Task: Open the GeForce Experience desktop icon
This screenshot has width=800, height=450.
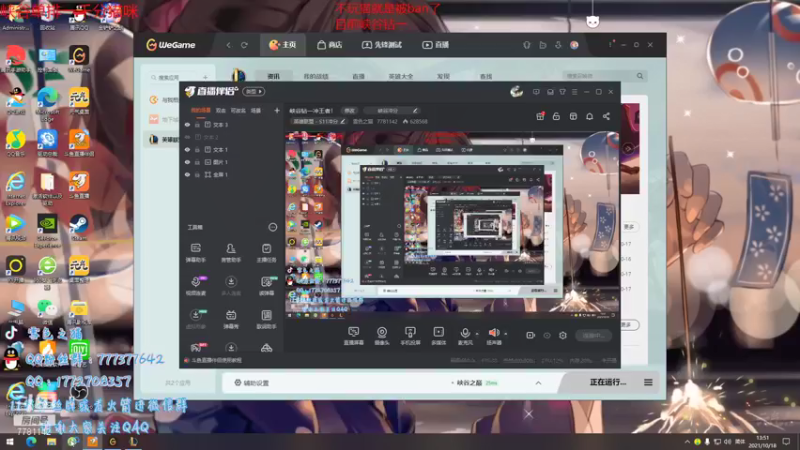Action: tap(47, 231)
